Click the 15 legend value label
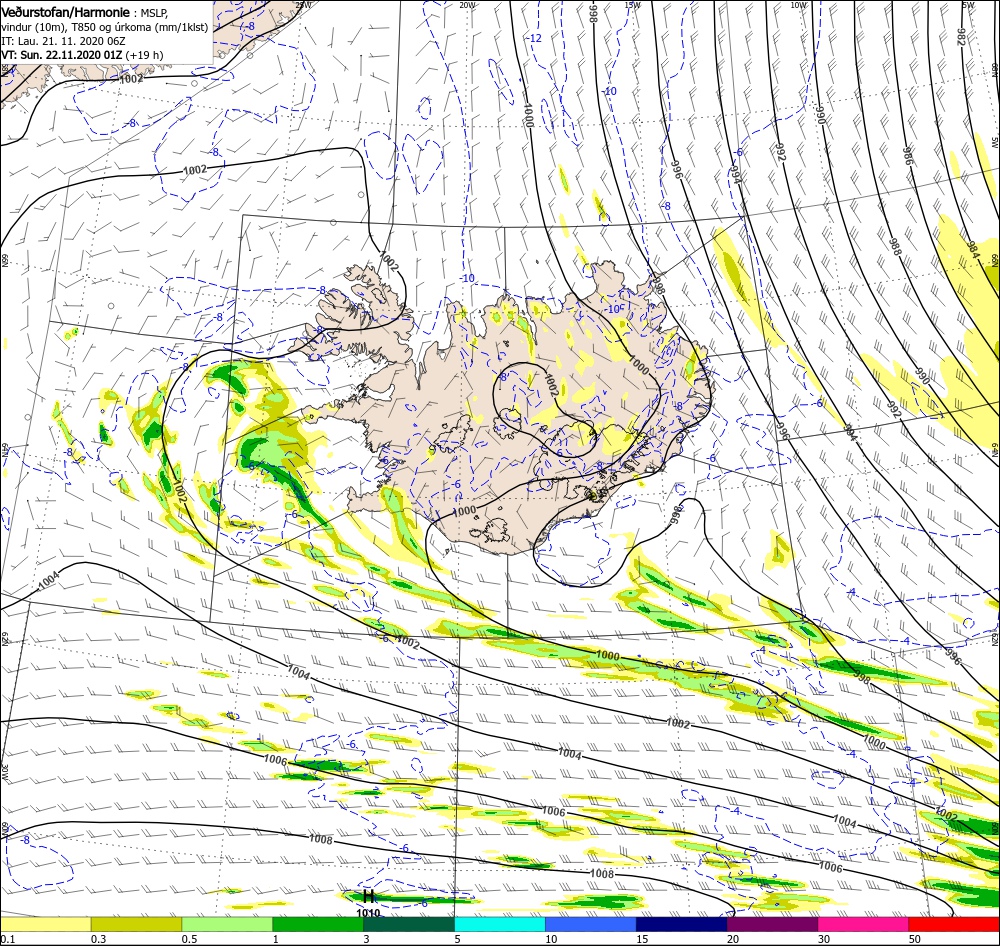 642,939
